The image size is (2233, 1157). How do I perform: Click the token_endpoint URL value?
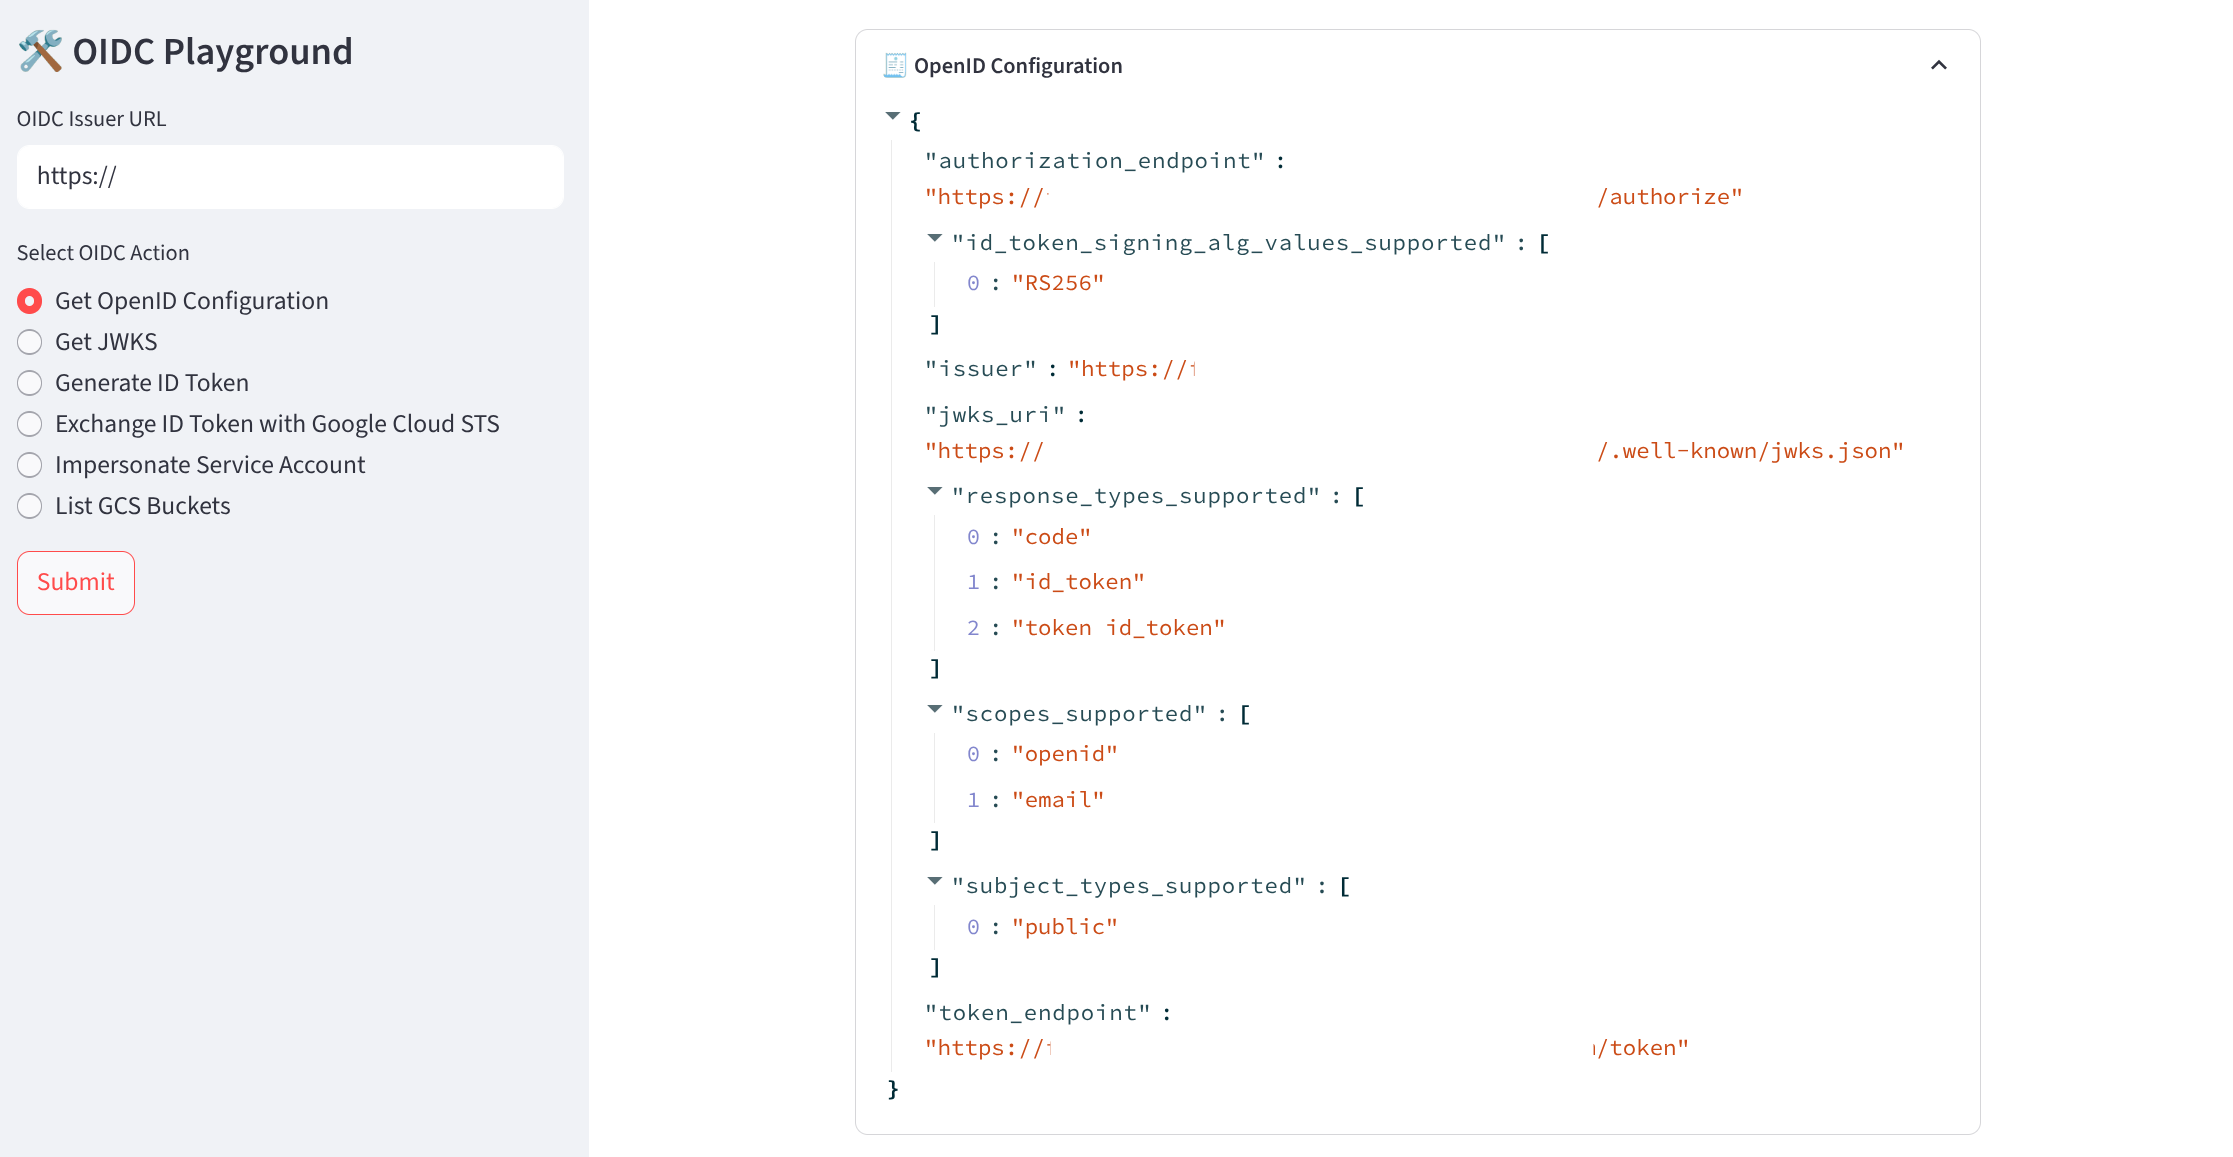coord(1305,1048)
